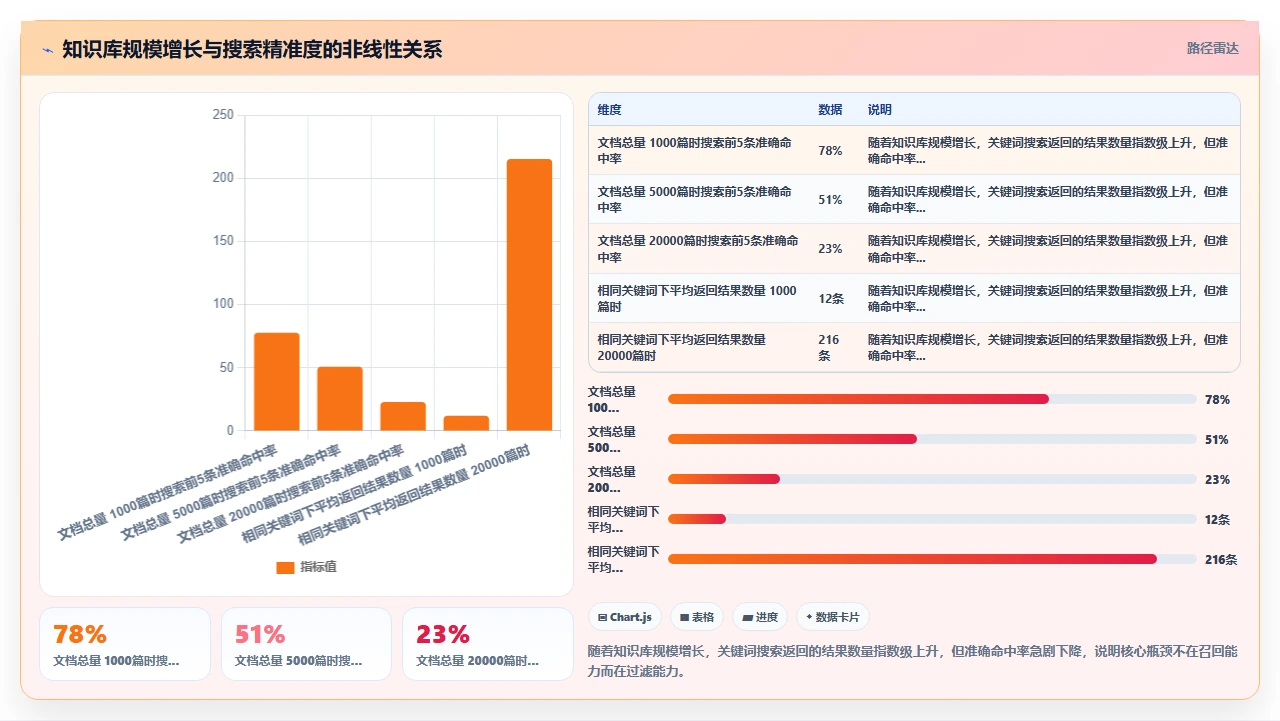This screenshot has width=1280, height=721.
Task: Open the 78% stat card
Action: pos(125,644)
